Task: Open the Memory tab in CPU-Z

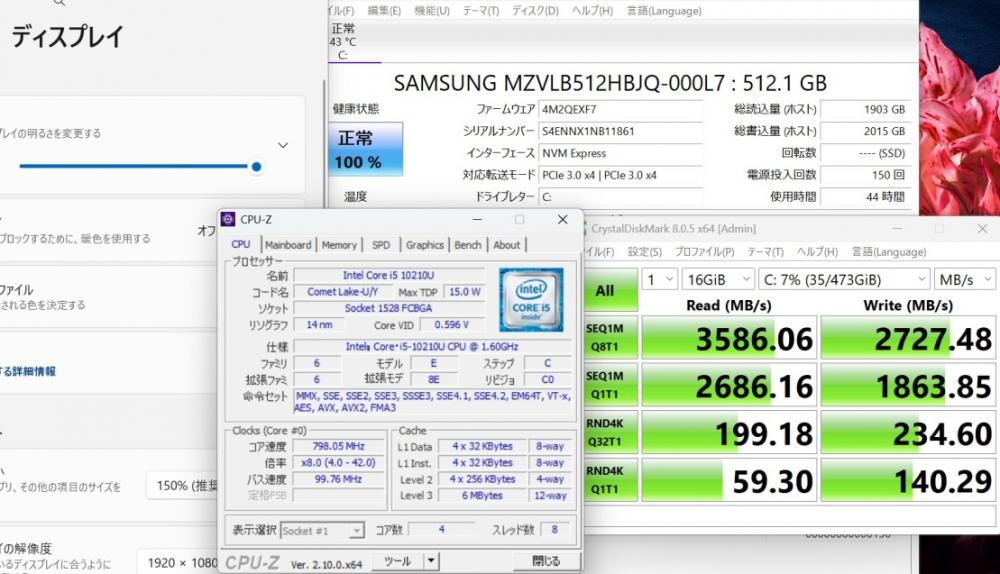Action: click(339, 245)
